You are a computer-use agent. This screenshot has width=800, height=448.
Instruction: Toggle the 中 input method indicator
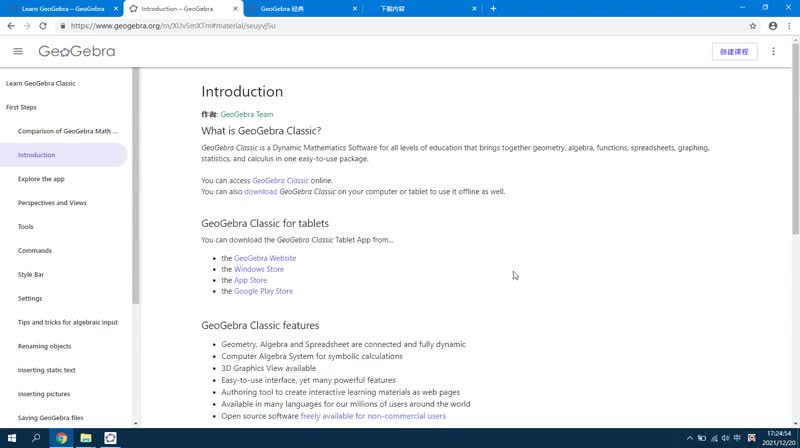737,438
